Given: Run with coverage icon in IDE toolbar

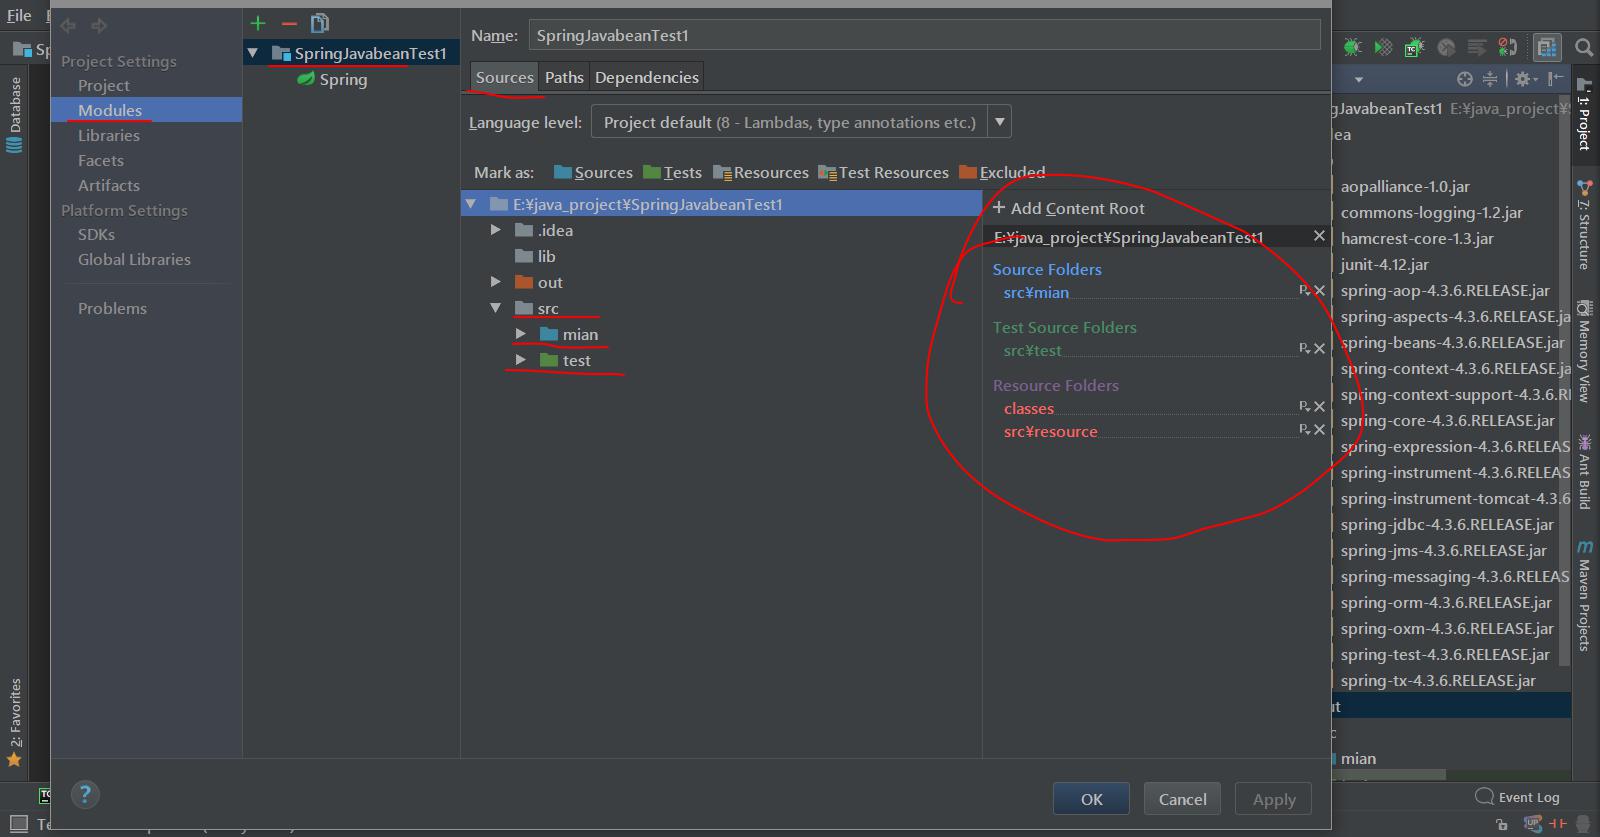Looking at the screenshot, I should pos(1383,47).
